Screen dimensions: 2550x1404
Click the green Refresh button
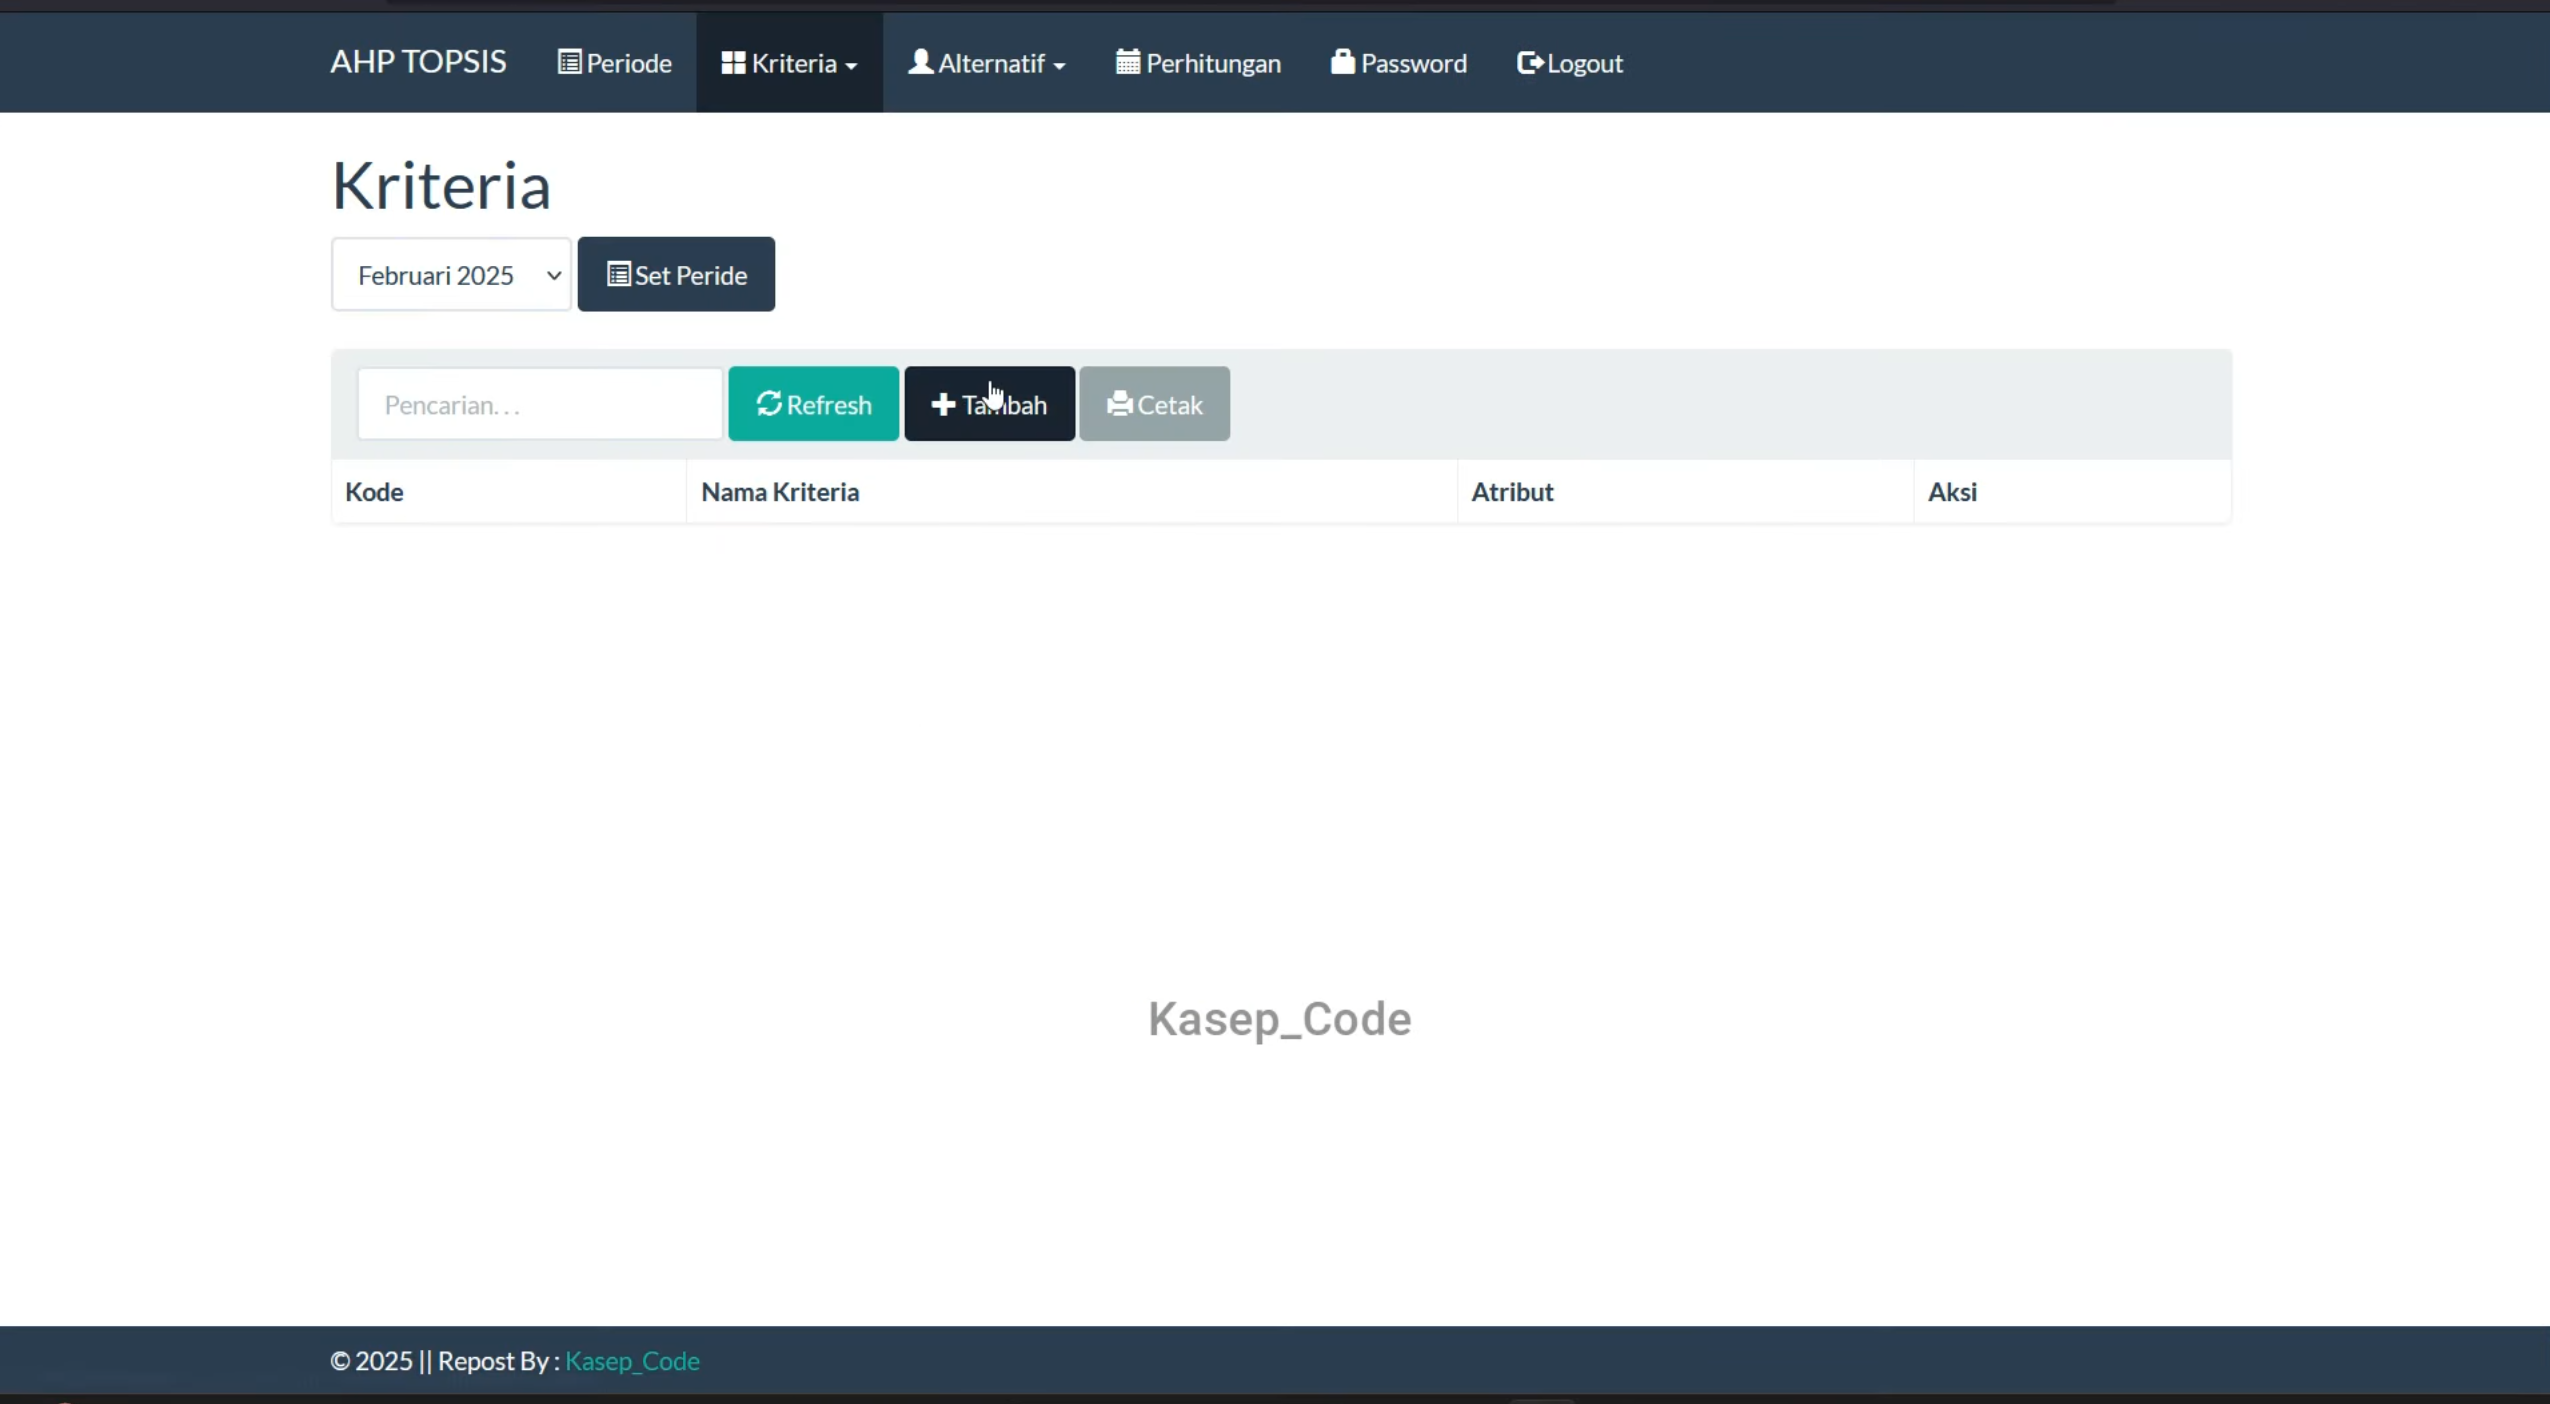[x=813, y=404]
